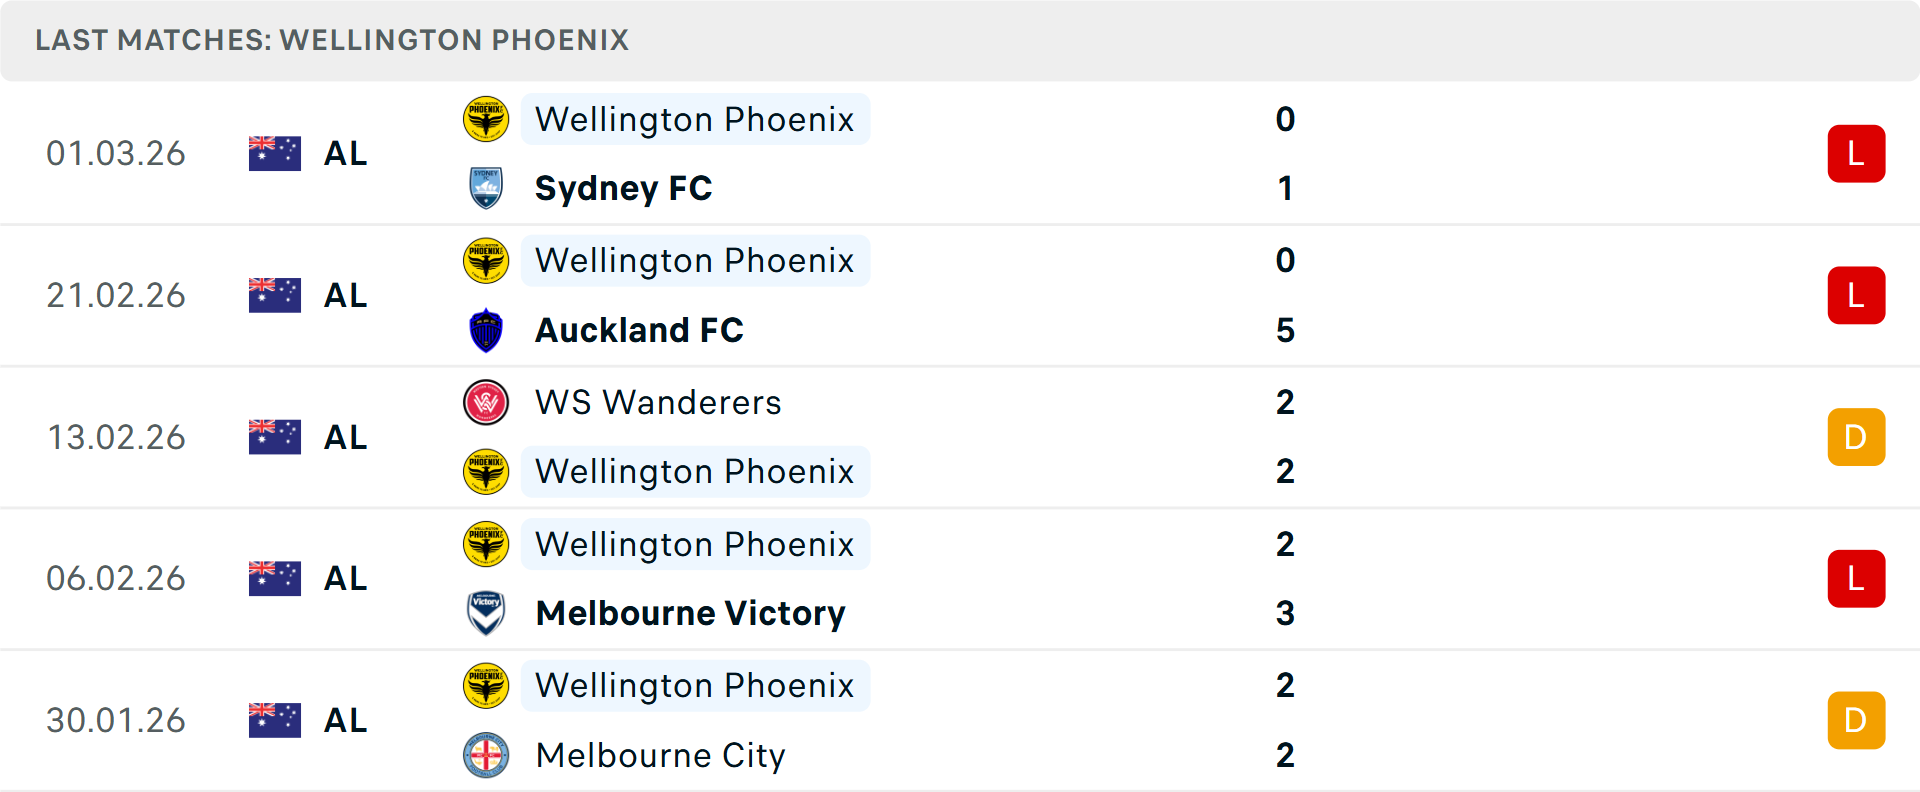Image resolution: width=1920 pixels, height=792 pixels.
Task: Open the AL competition label on 13.02.26 row
Action: click(x=345, y=437)
